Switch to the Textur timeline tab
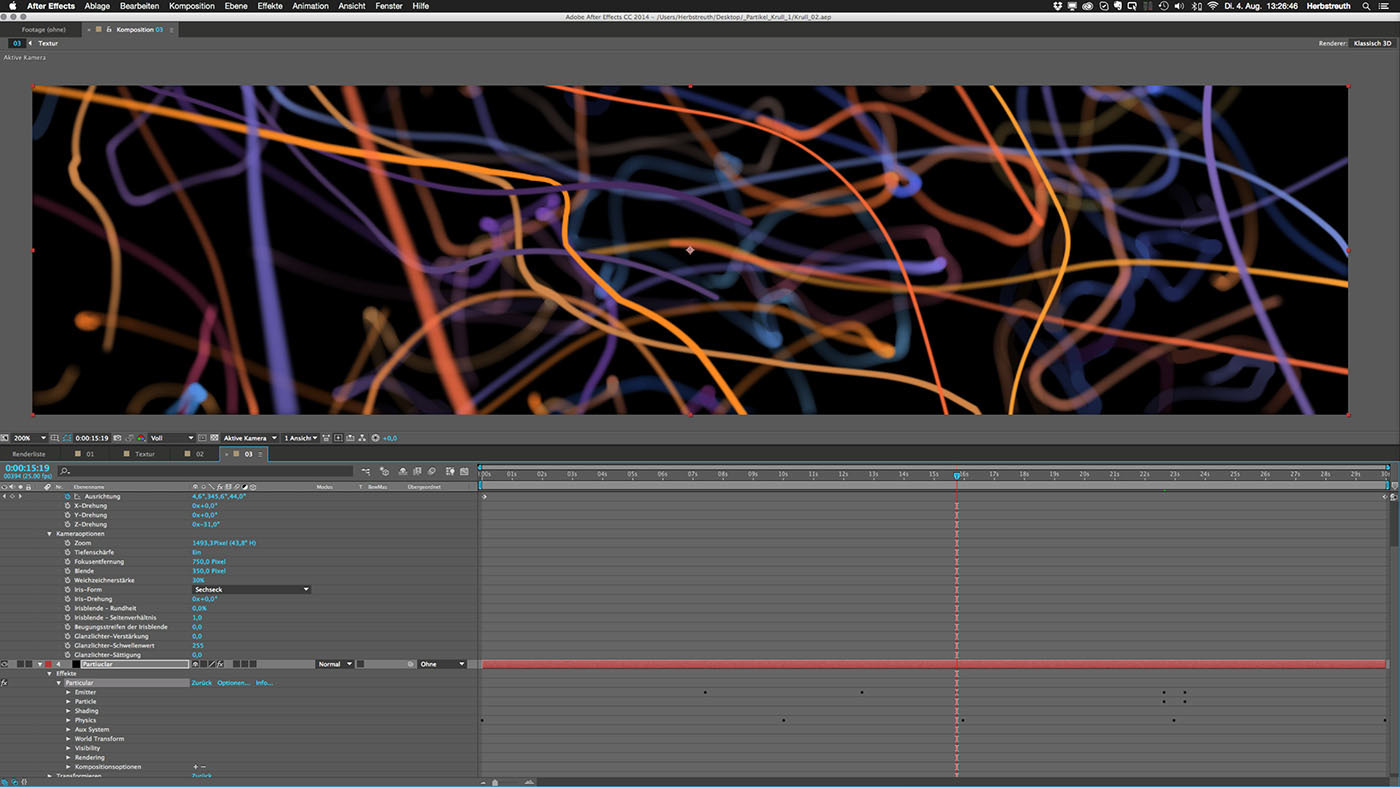 coord(145,454)
